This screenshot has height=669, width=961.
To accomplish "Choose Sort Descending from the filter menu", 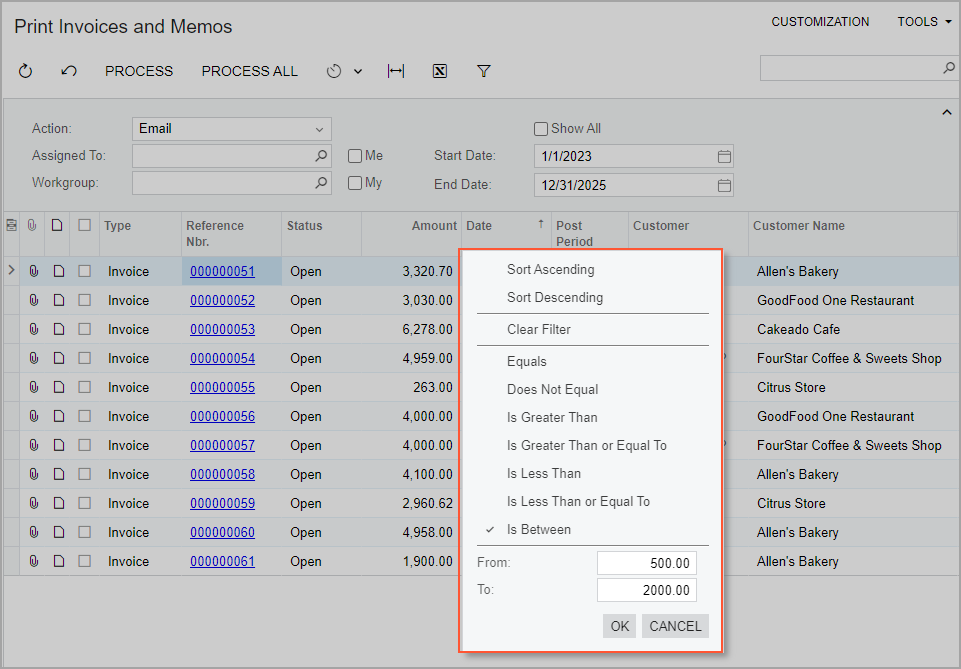I will pyautogui.click(x=555, y=297).
